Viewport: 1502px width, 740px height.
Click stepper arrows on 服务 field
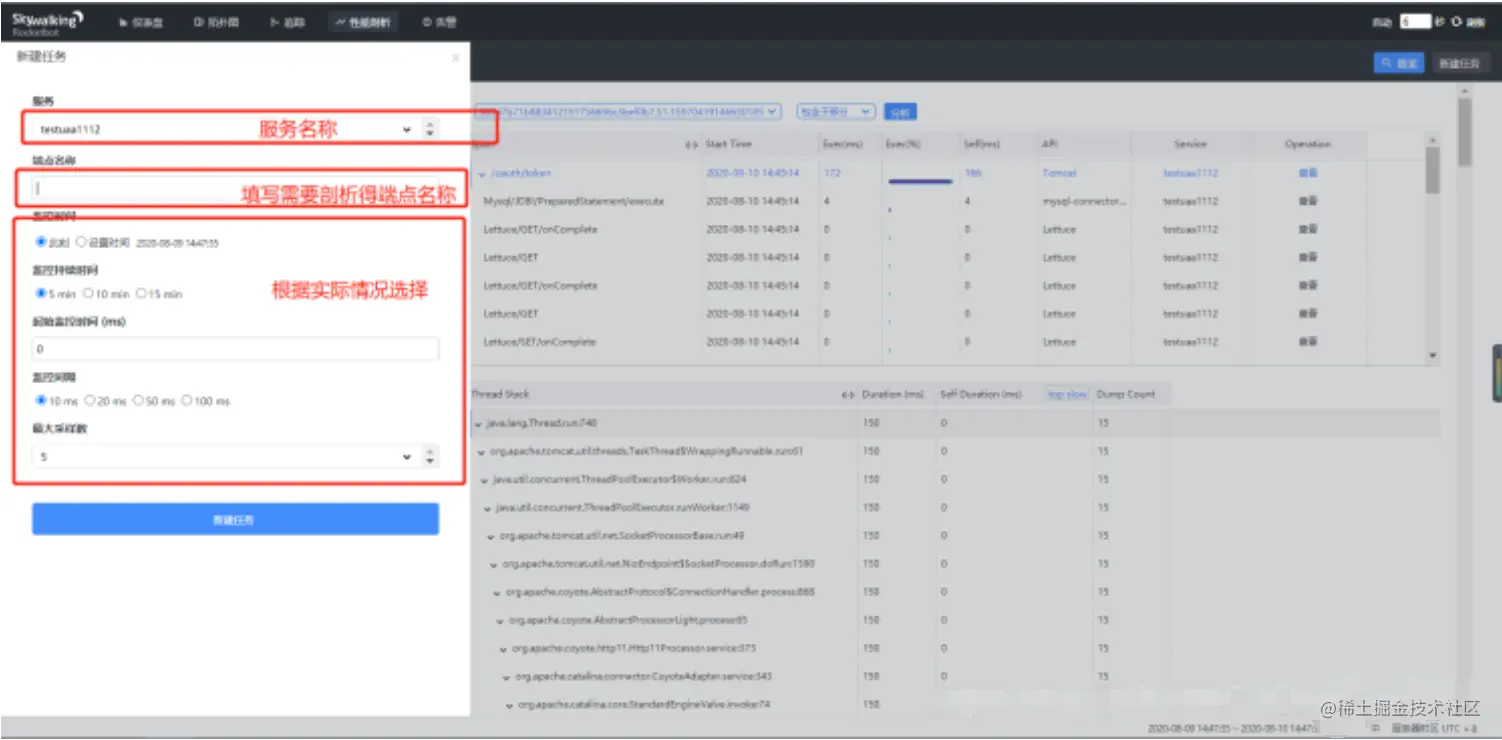point(430,129)
